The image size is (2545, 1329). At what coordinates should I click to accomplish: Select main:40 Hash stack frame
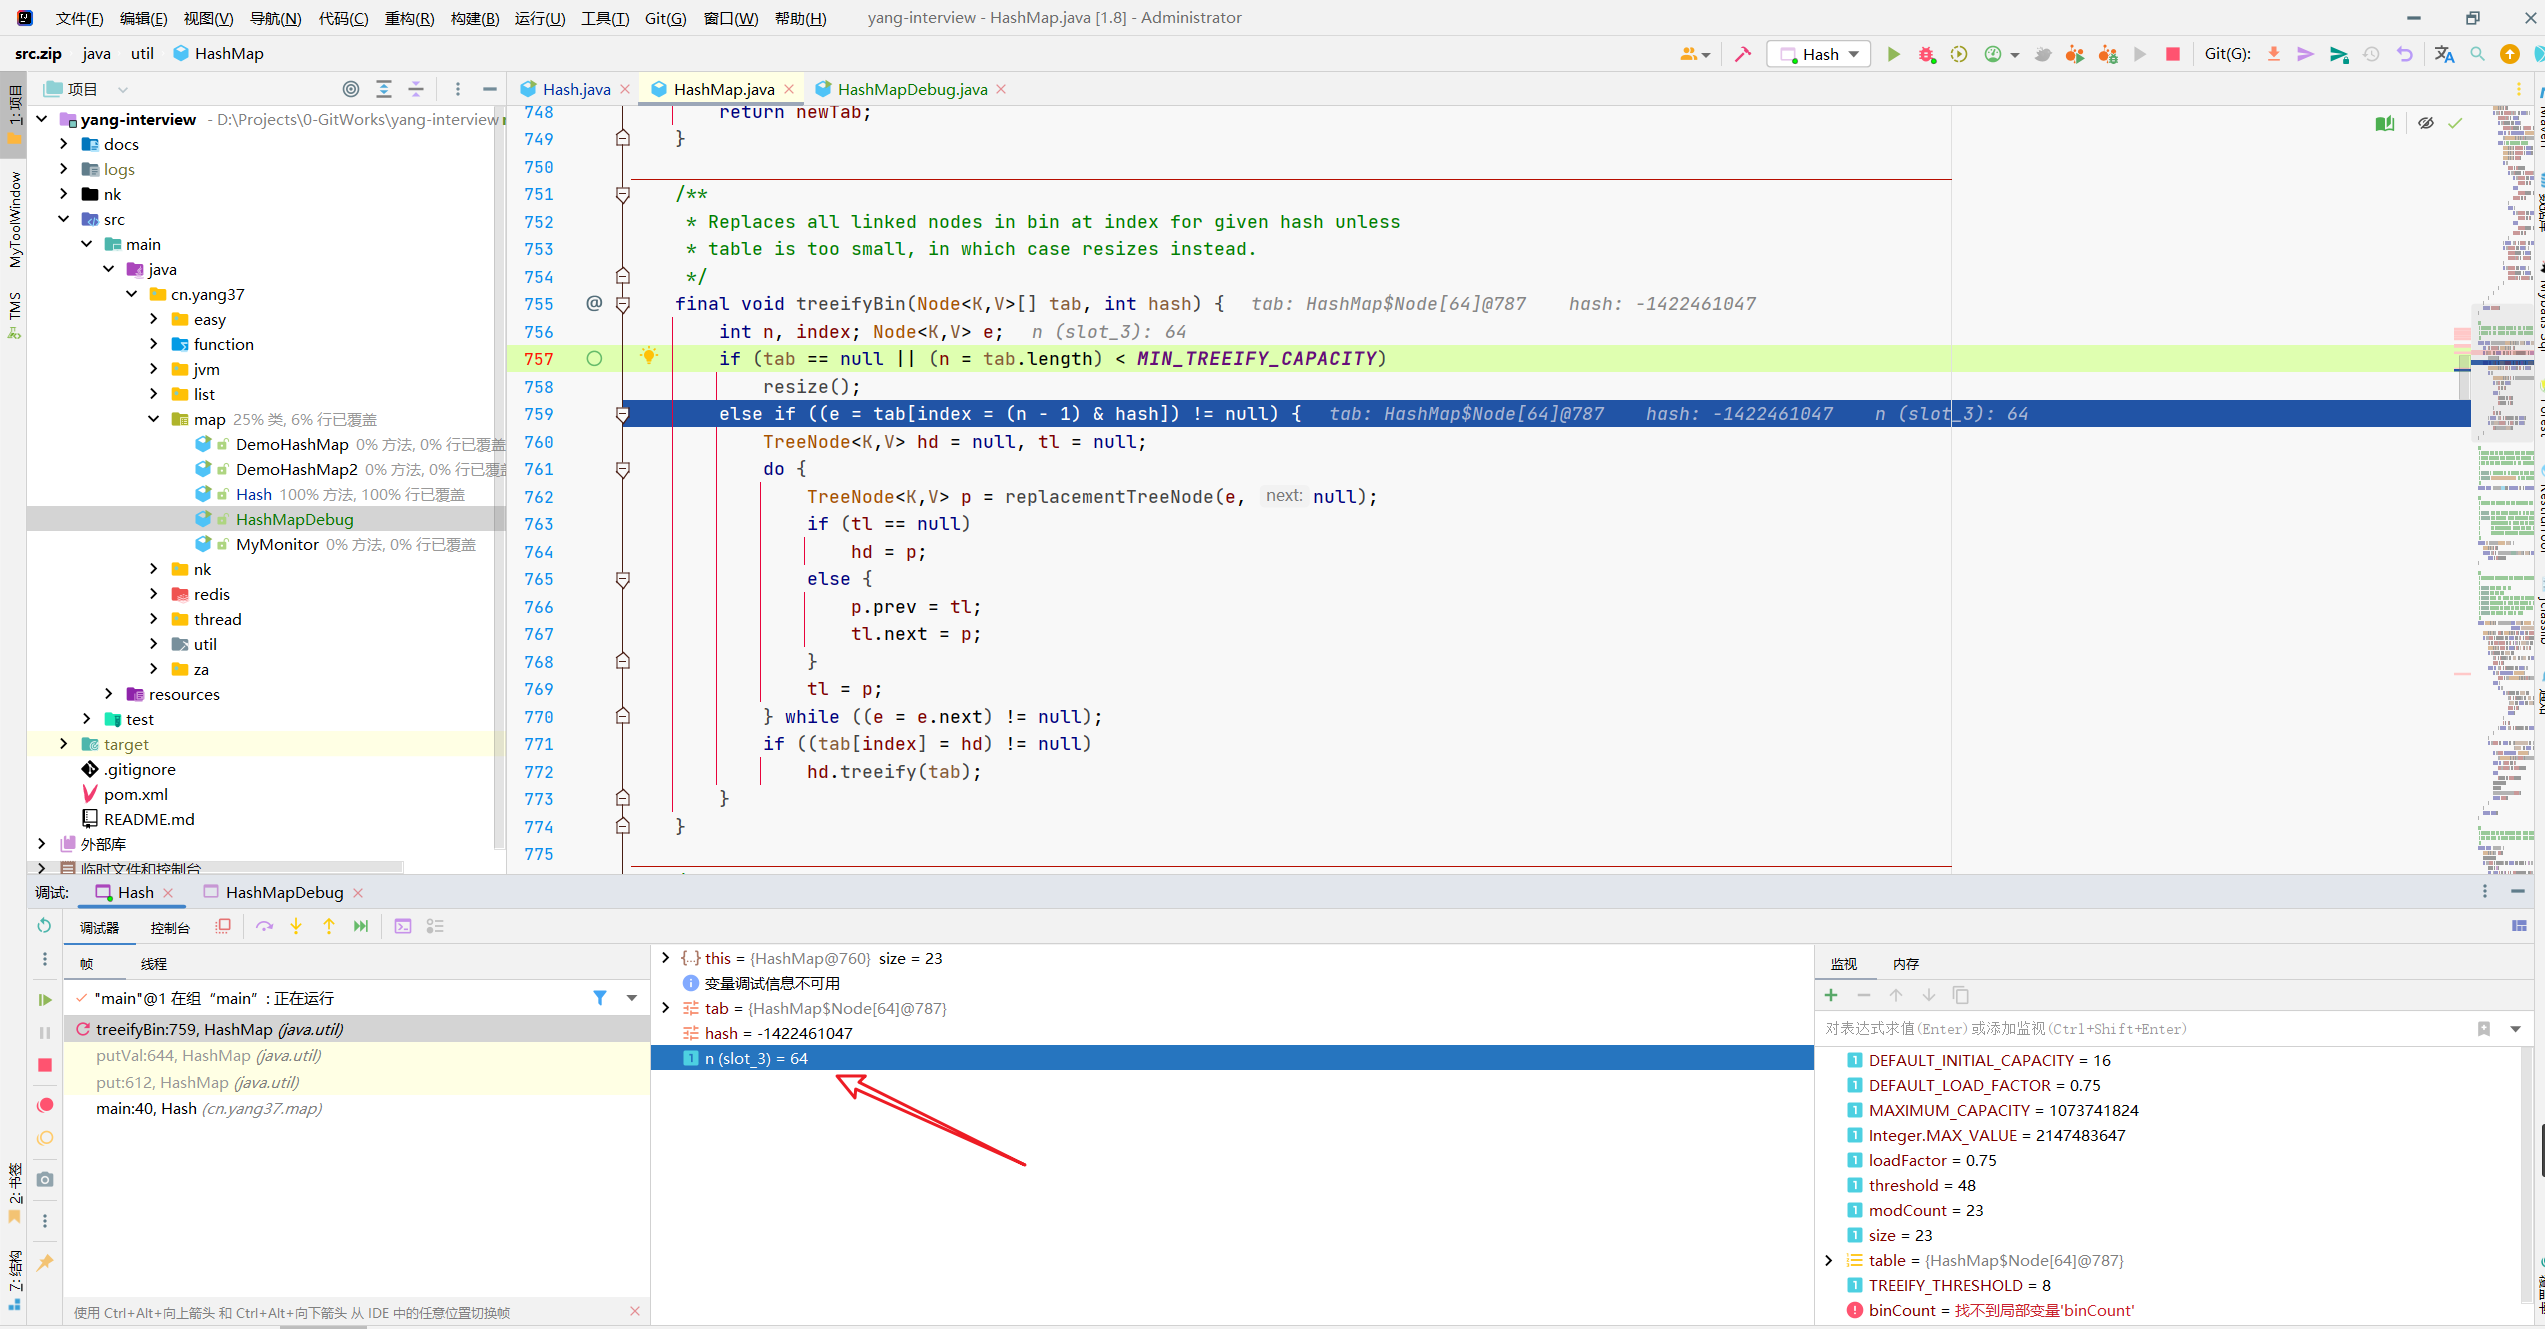(357, 1108)
